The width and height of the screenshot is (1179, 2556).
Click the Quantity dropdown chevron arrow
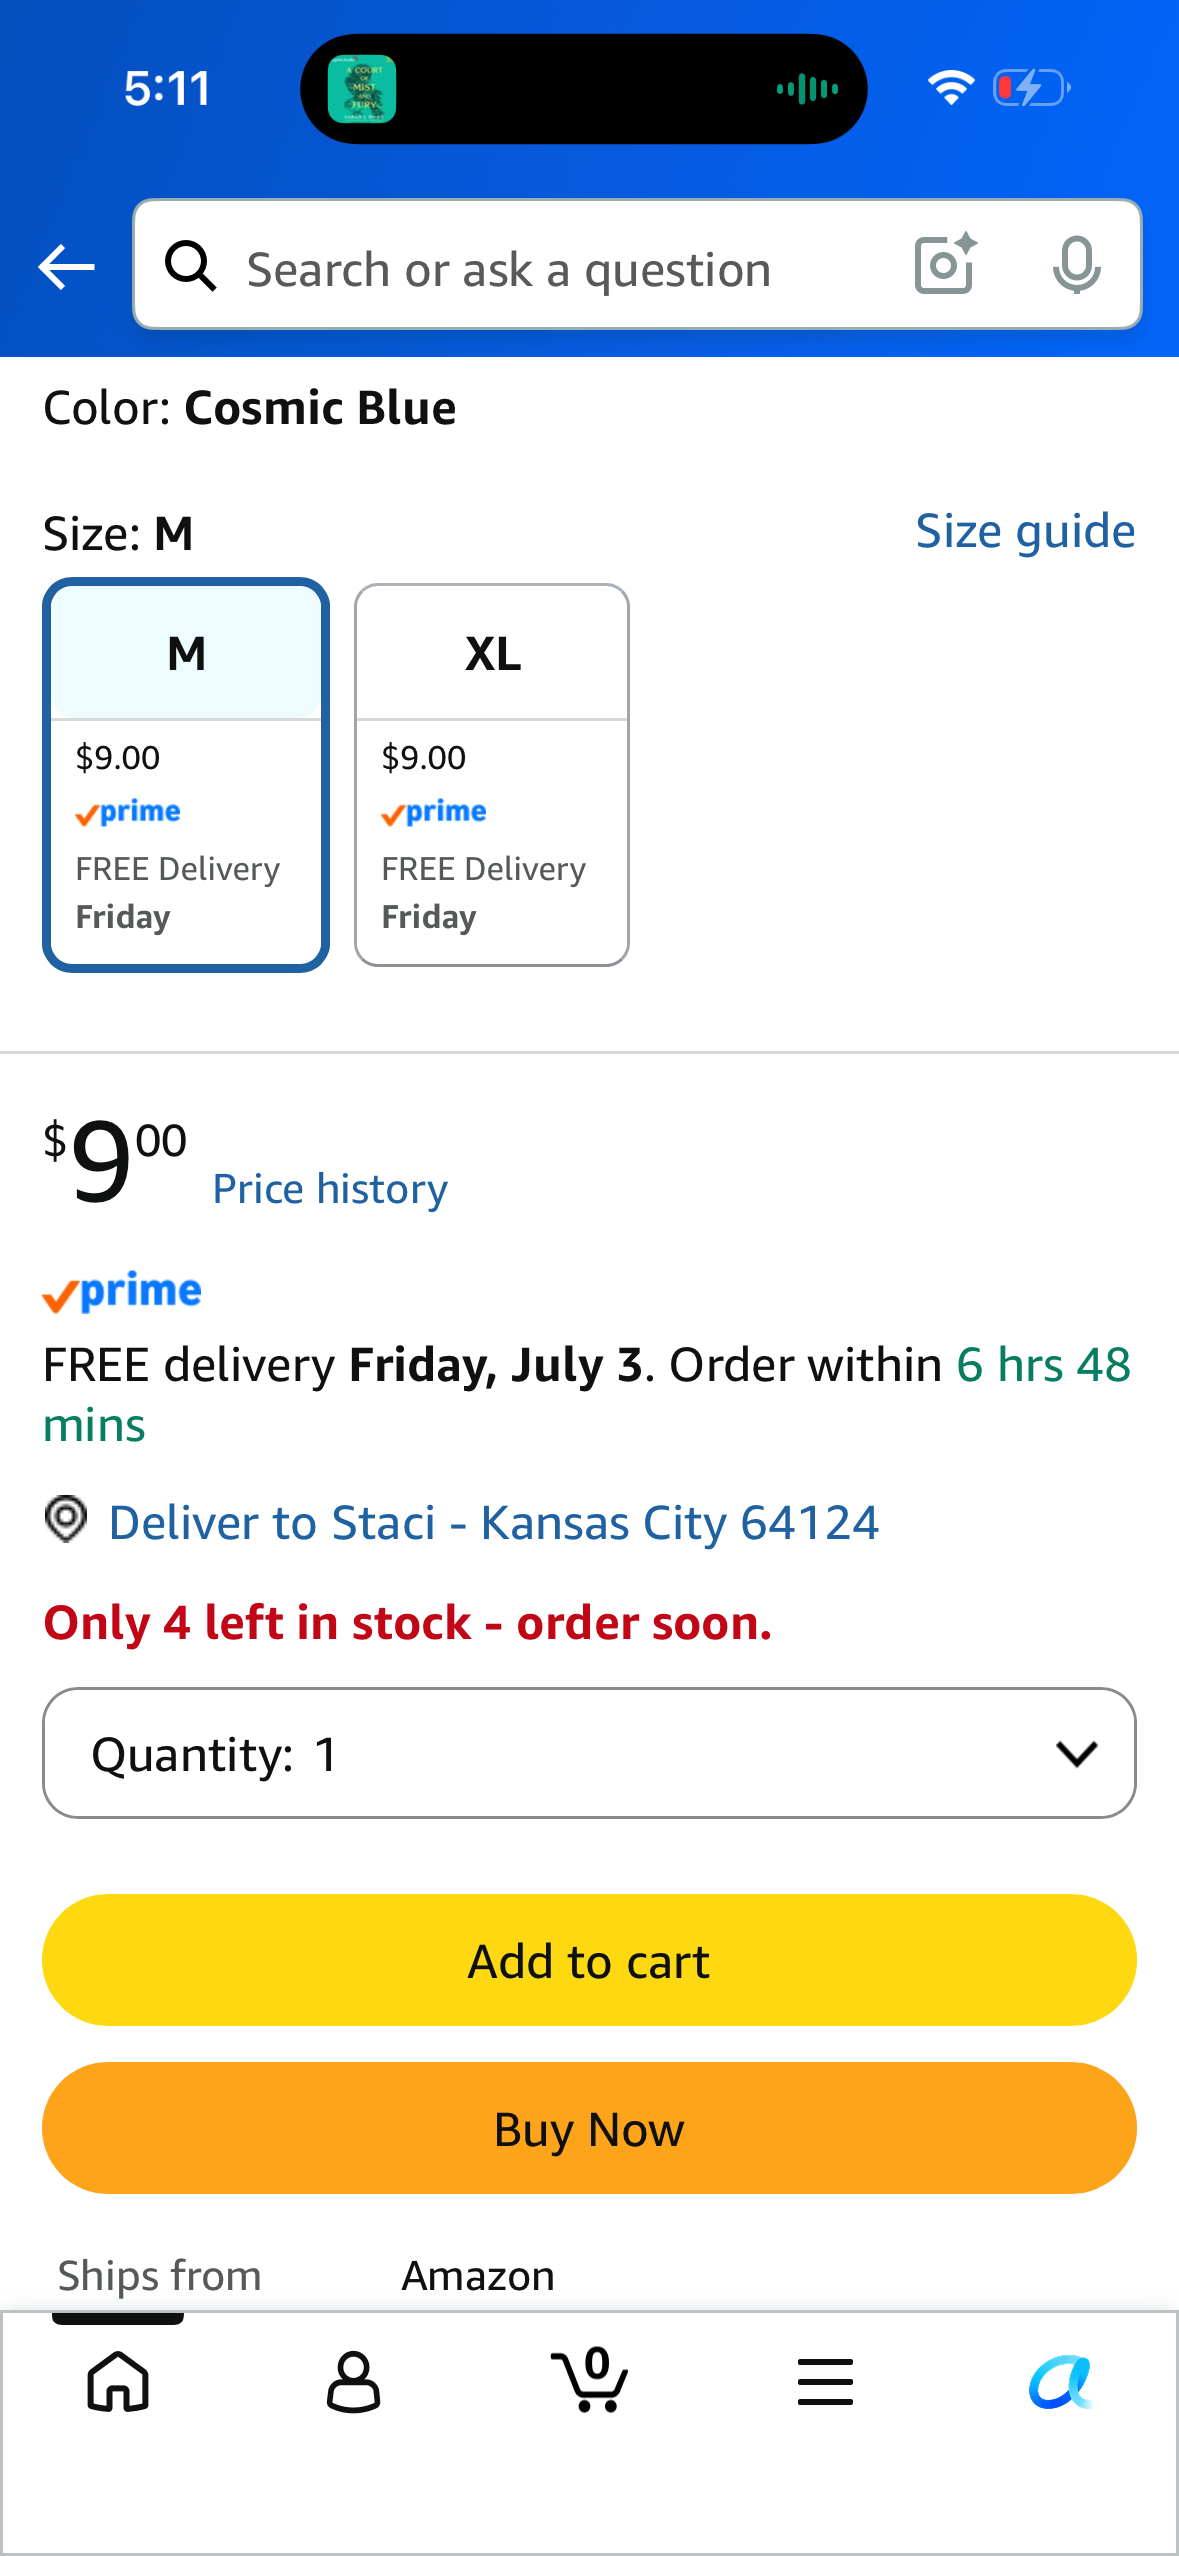pyautogui.click(x=1077, y=1753)
